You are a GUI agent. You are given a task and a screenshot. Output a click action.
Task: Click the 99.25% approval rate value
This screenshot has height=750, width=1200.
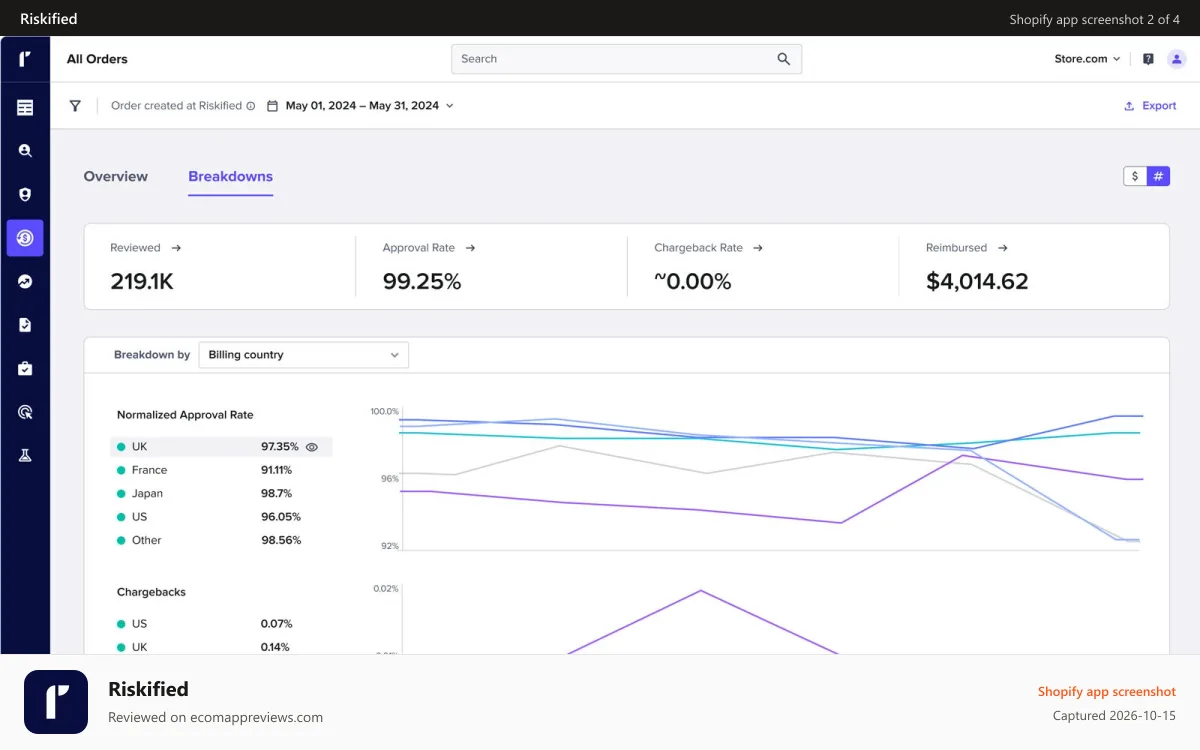(422, 282)
